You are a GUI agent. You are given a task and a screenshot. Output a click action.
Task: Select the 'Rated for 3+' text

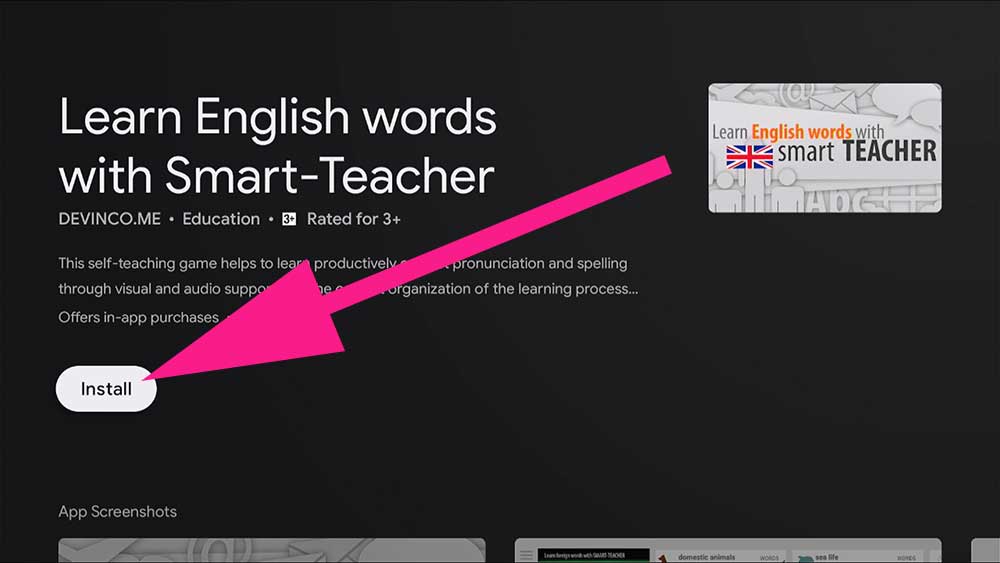[x=353, y=219]
